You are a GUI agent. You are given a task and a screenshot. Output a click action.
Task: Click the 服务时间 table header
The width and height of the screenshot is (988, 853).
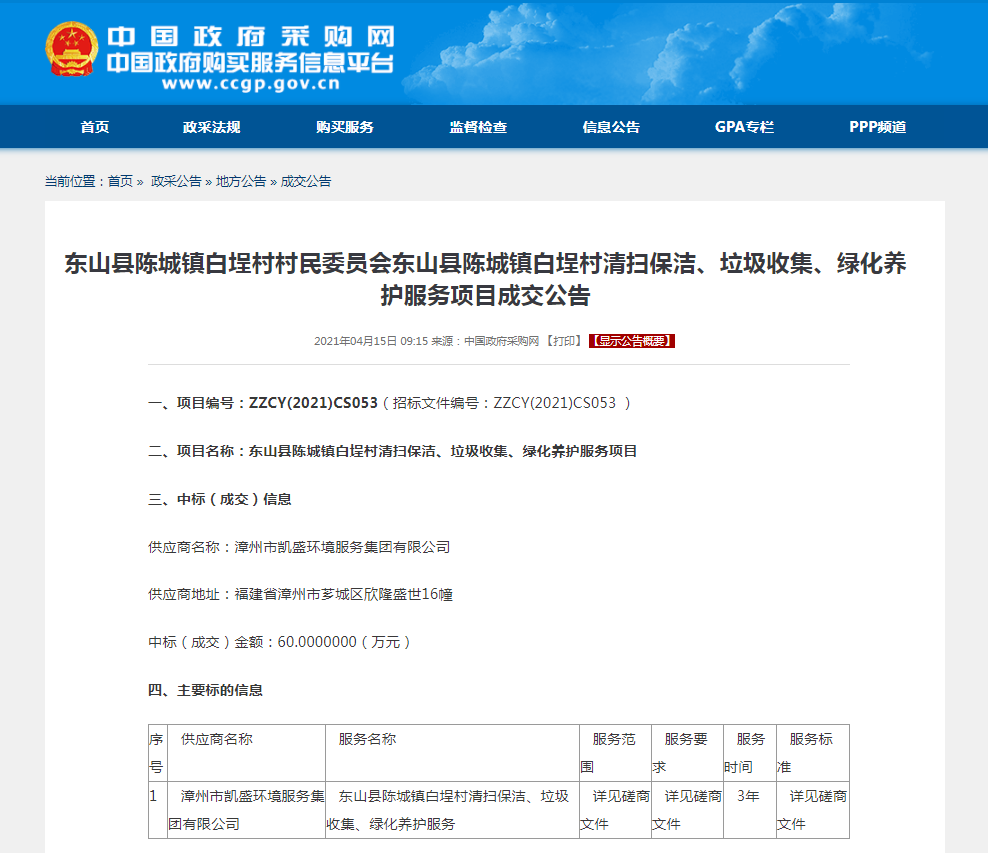point(750,753)
